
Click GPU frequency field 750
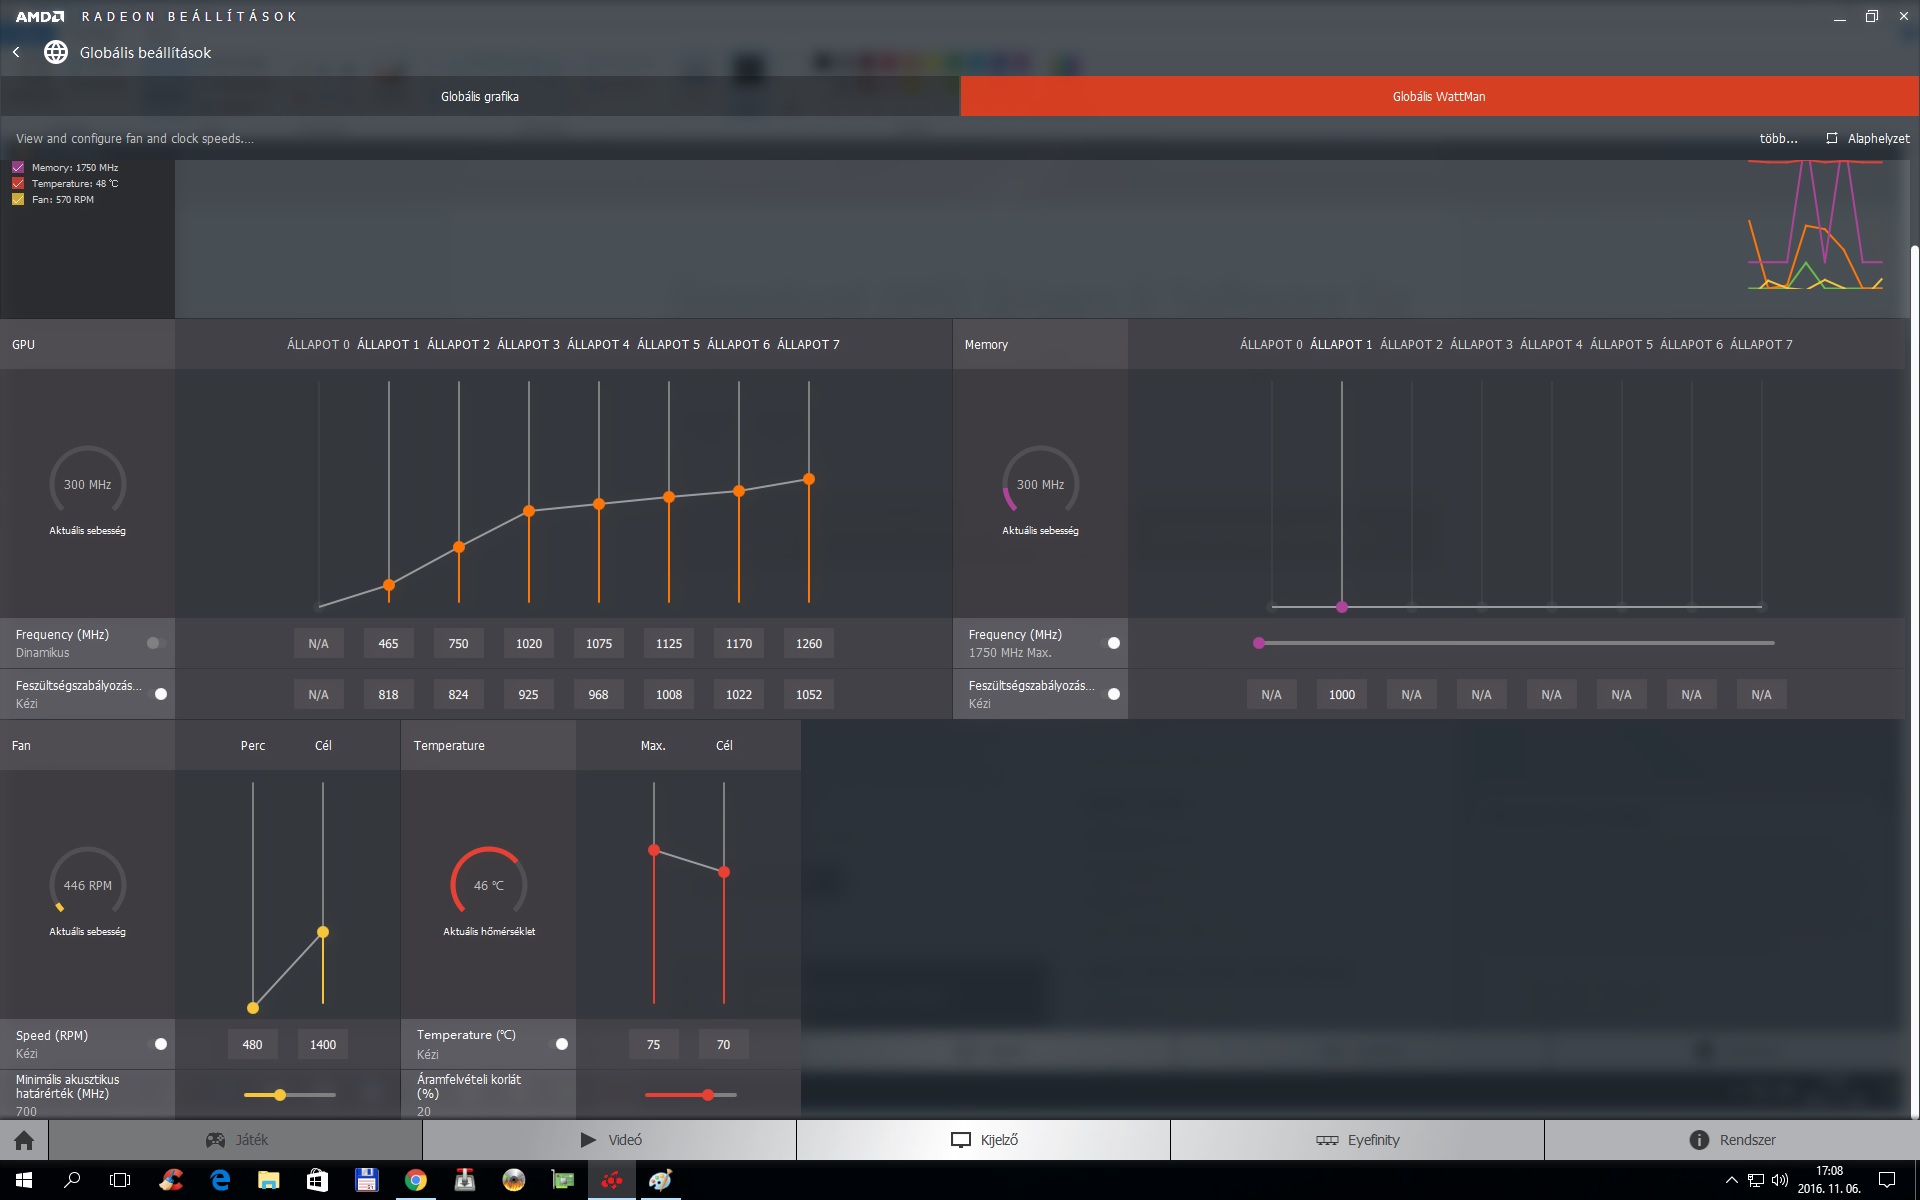click(458, 644)
